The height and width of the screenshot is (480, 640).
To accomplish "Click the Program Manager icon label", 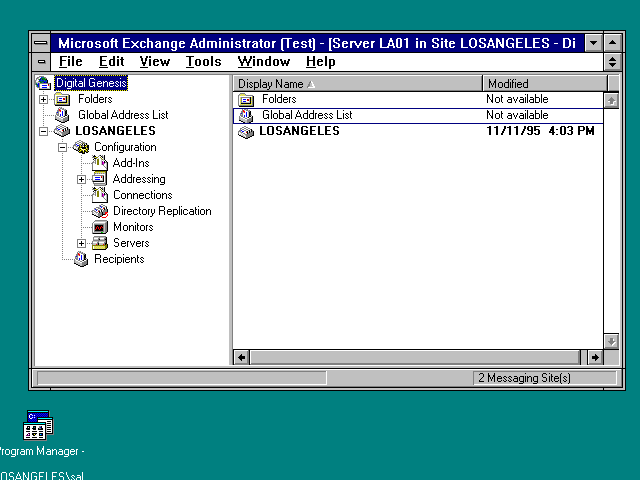I will pyautogui.click(x=40, y=451).
